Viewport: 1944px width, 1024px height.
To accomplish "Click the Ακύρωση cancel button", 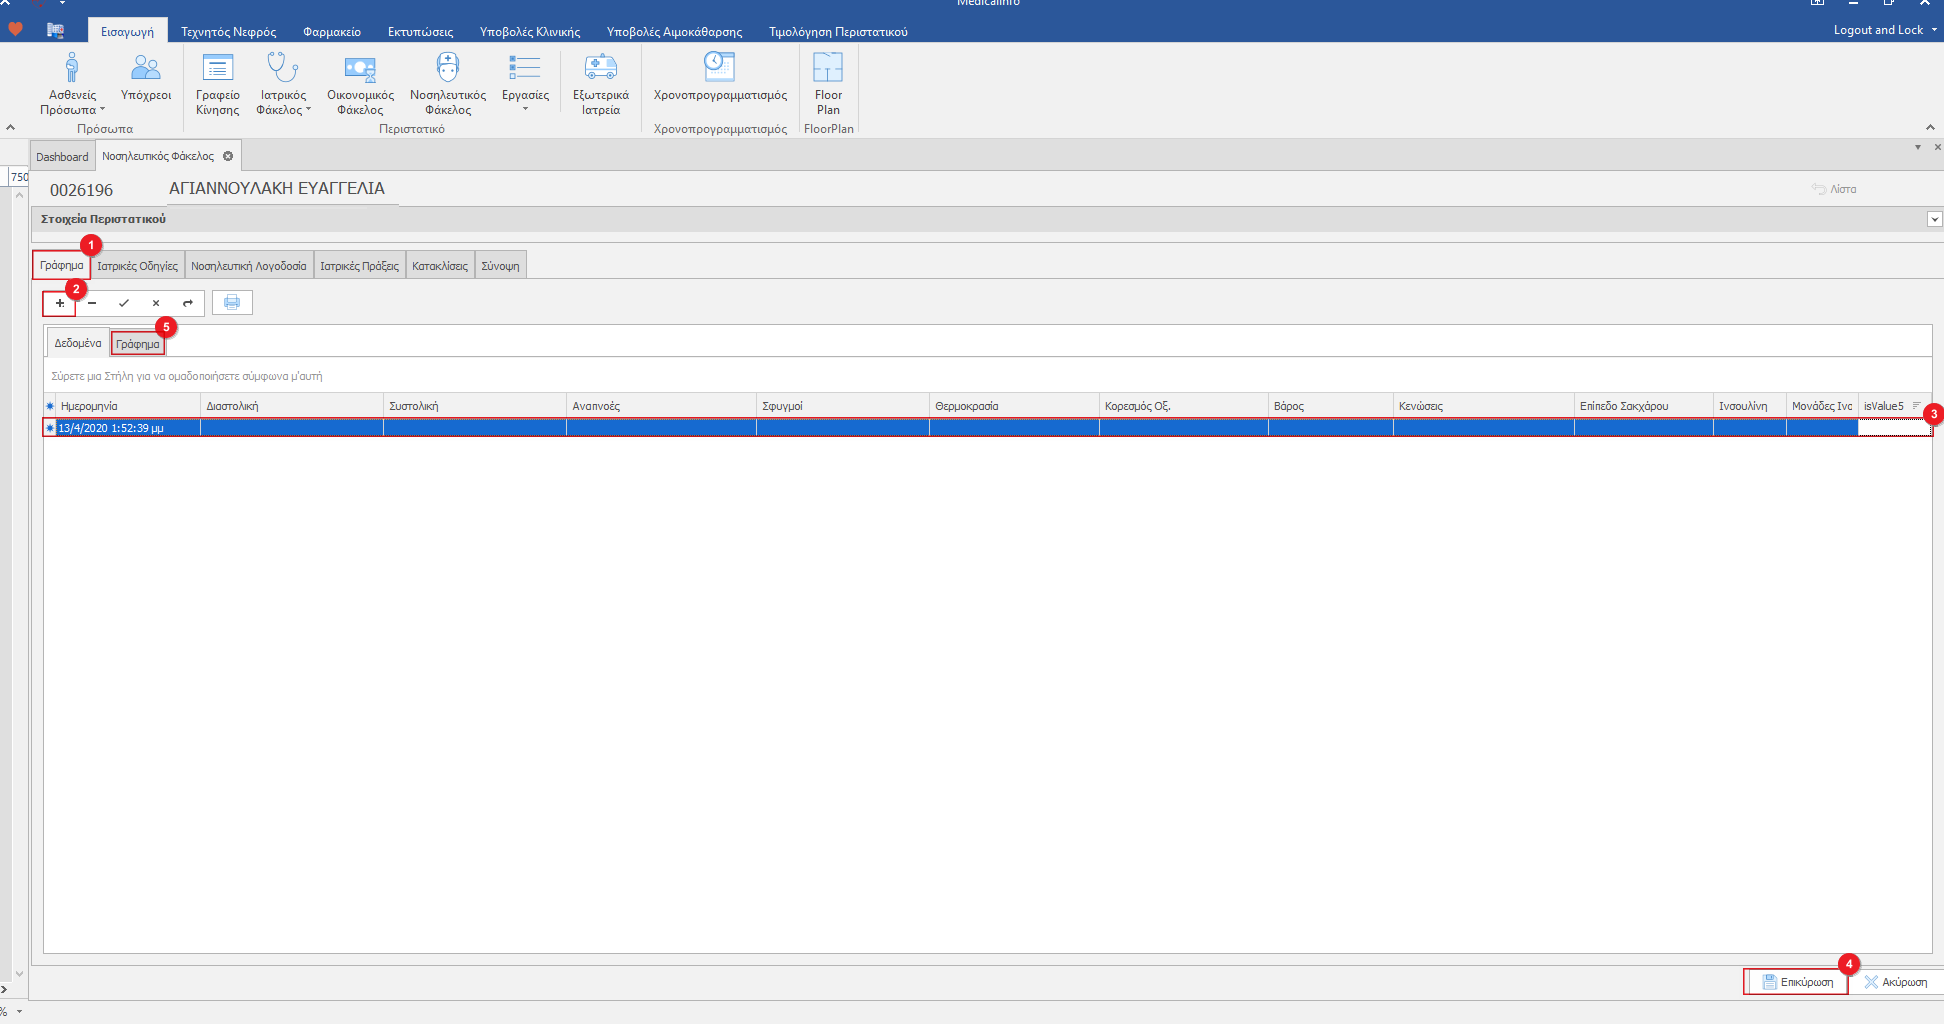I will click(1896, 982).
